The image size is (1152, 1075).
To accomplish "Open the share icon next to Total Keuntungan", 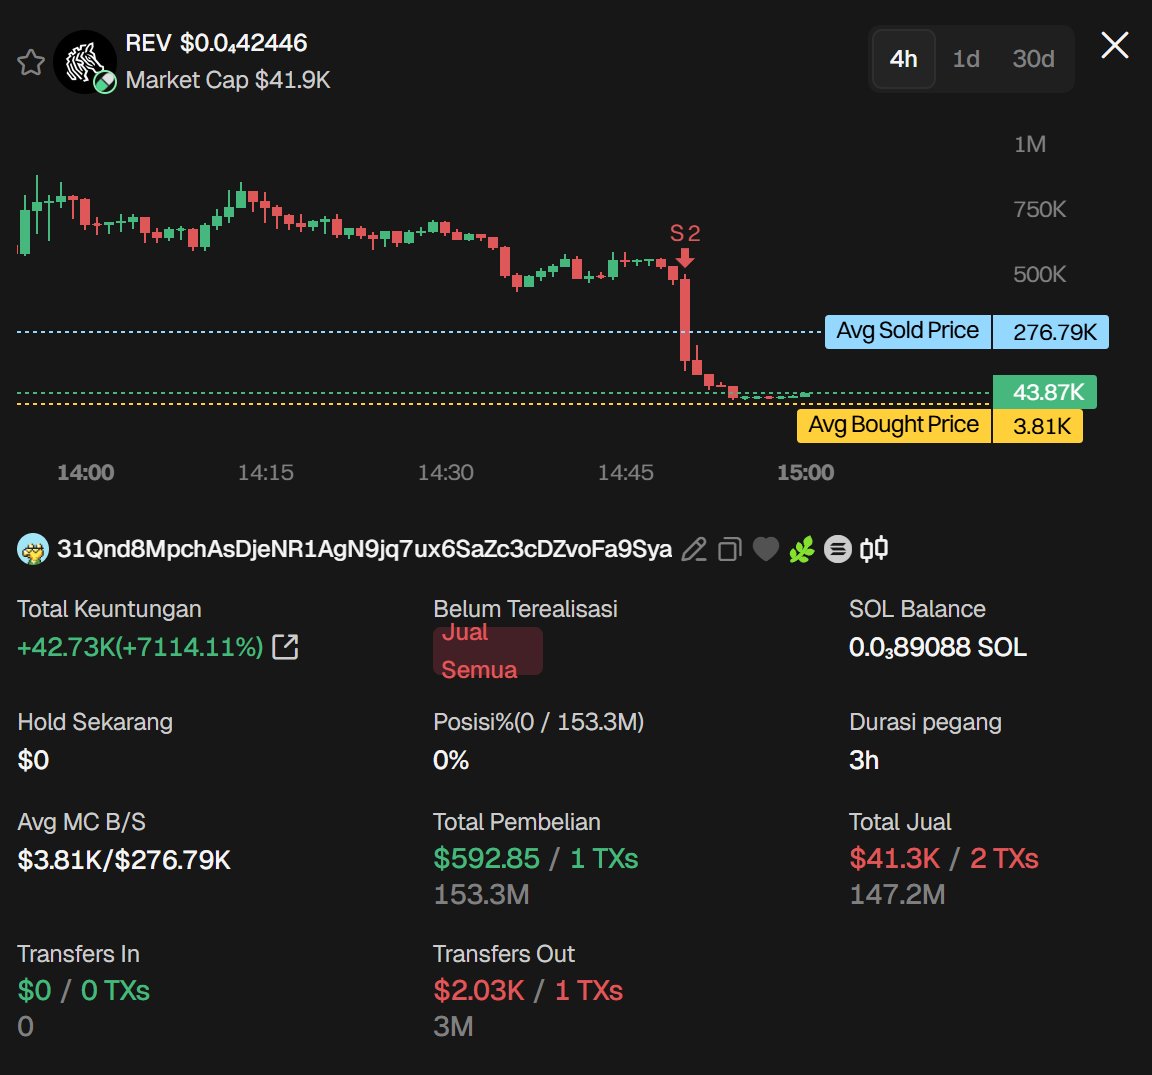I will 285,647.
